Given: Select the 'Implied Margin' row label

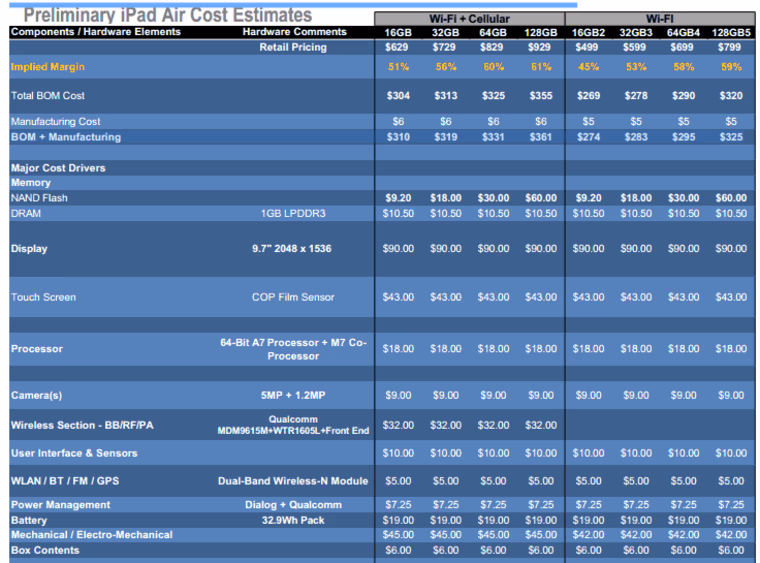Looking at the screenshot, I should coord(48,67).
